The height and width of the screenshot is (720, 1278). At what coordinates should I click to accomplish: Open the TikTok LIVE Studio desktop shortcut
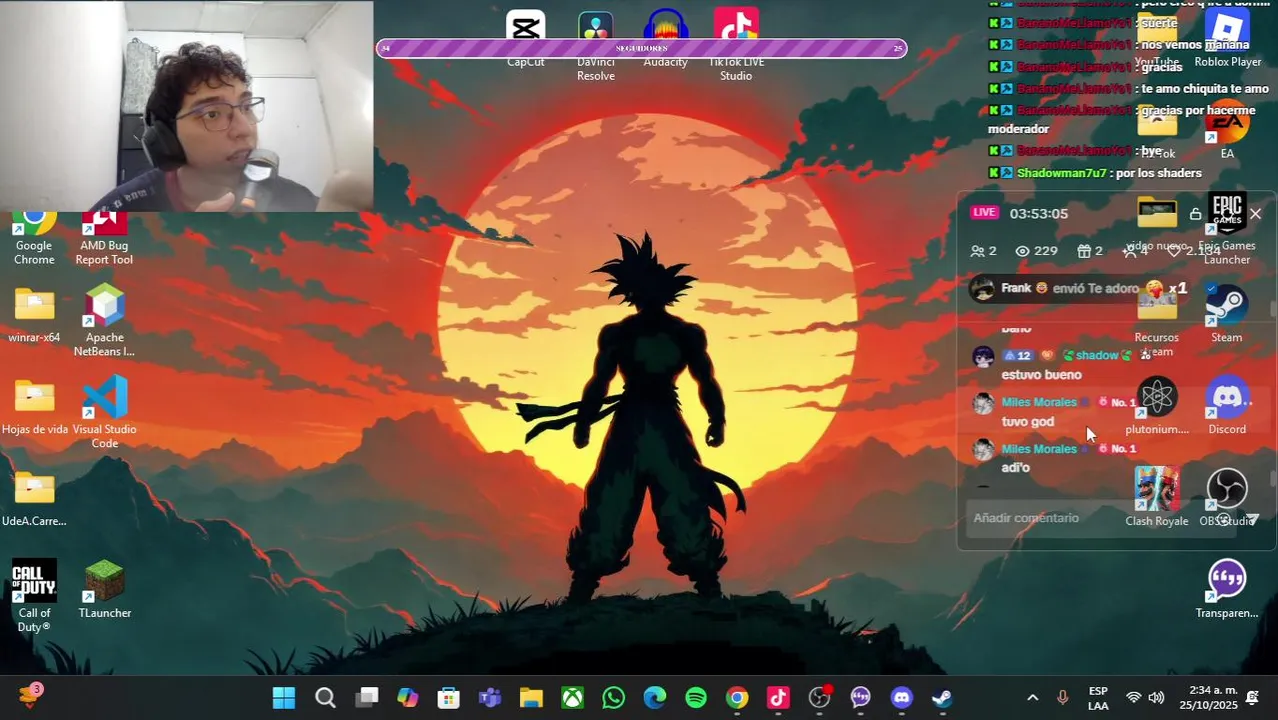[x=736, y=46]
